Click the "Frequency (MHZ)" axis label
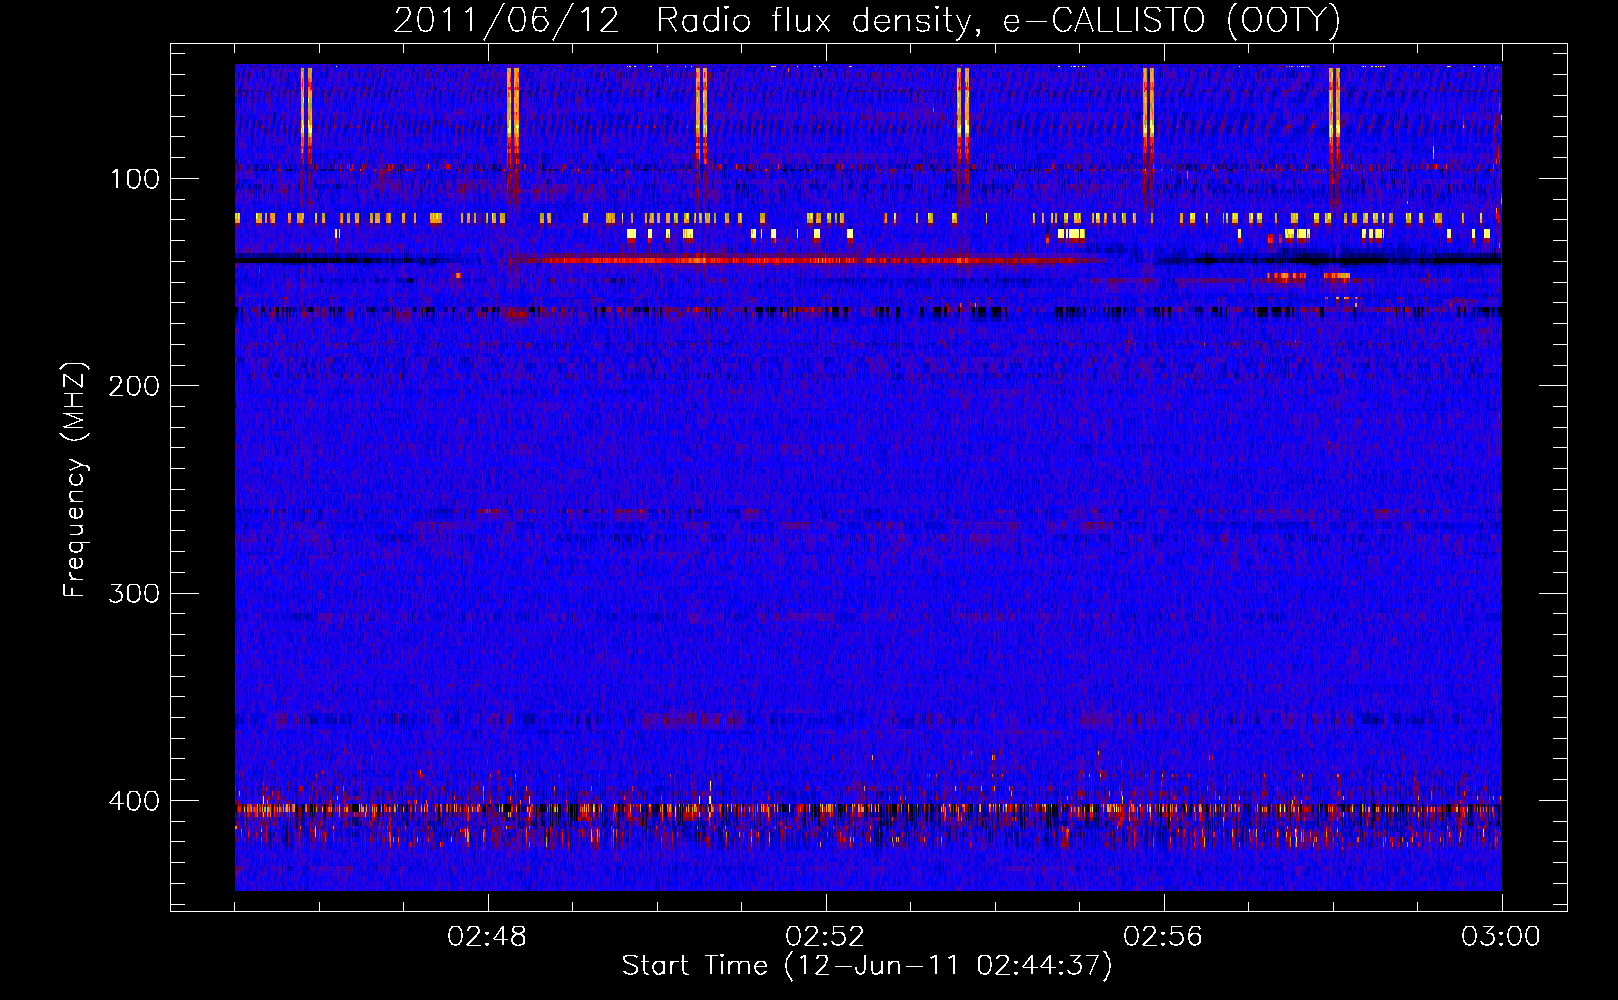The height and width of the screenshot is (1000, 1618). 75,479
